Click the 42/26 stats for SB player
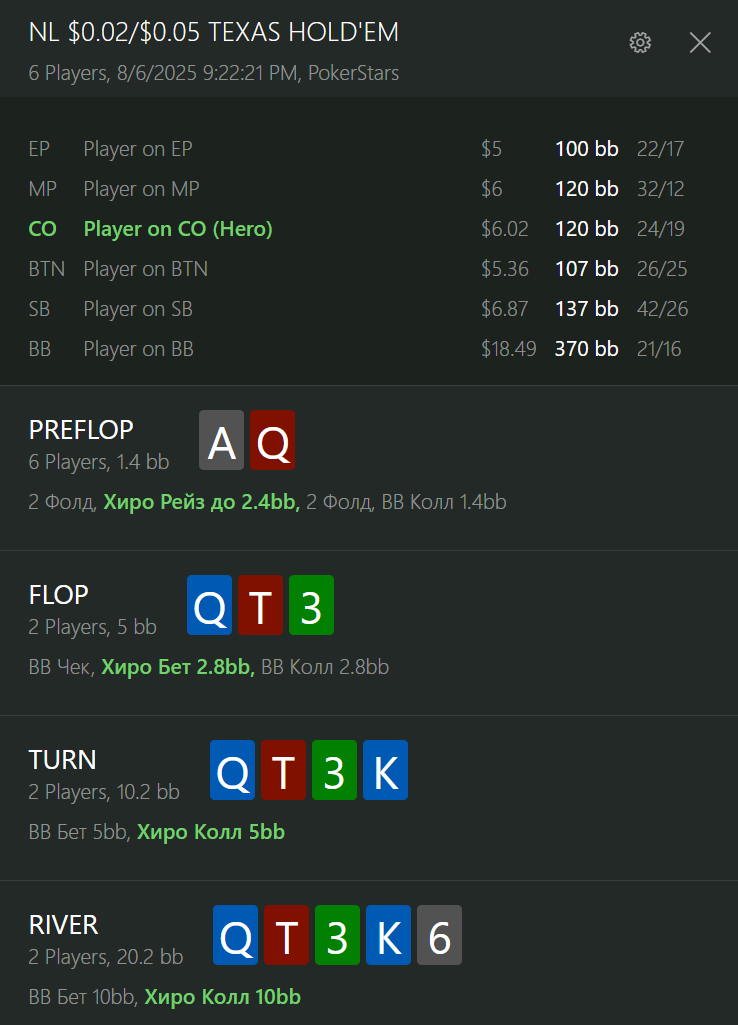The height and width of the screenshot is (1025, 738). pyautogui.click(x=662, y=309)
